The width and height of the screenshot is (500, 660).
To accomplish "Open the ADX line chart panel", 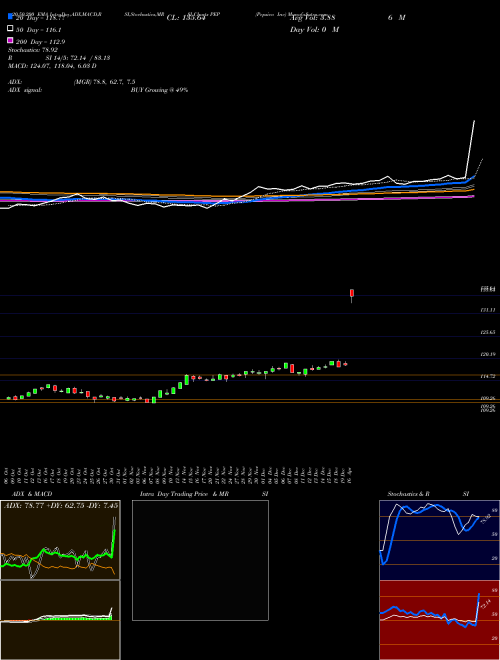I will pos(60,540).
